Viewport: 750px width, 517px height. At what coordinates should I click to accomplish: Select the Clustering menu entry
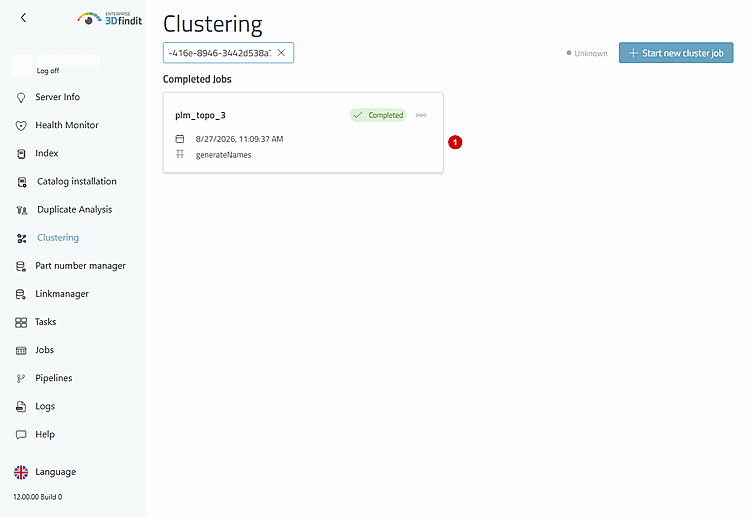click(58, 238)
